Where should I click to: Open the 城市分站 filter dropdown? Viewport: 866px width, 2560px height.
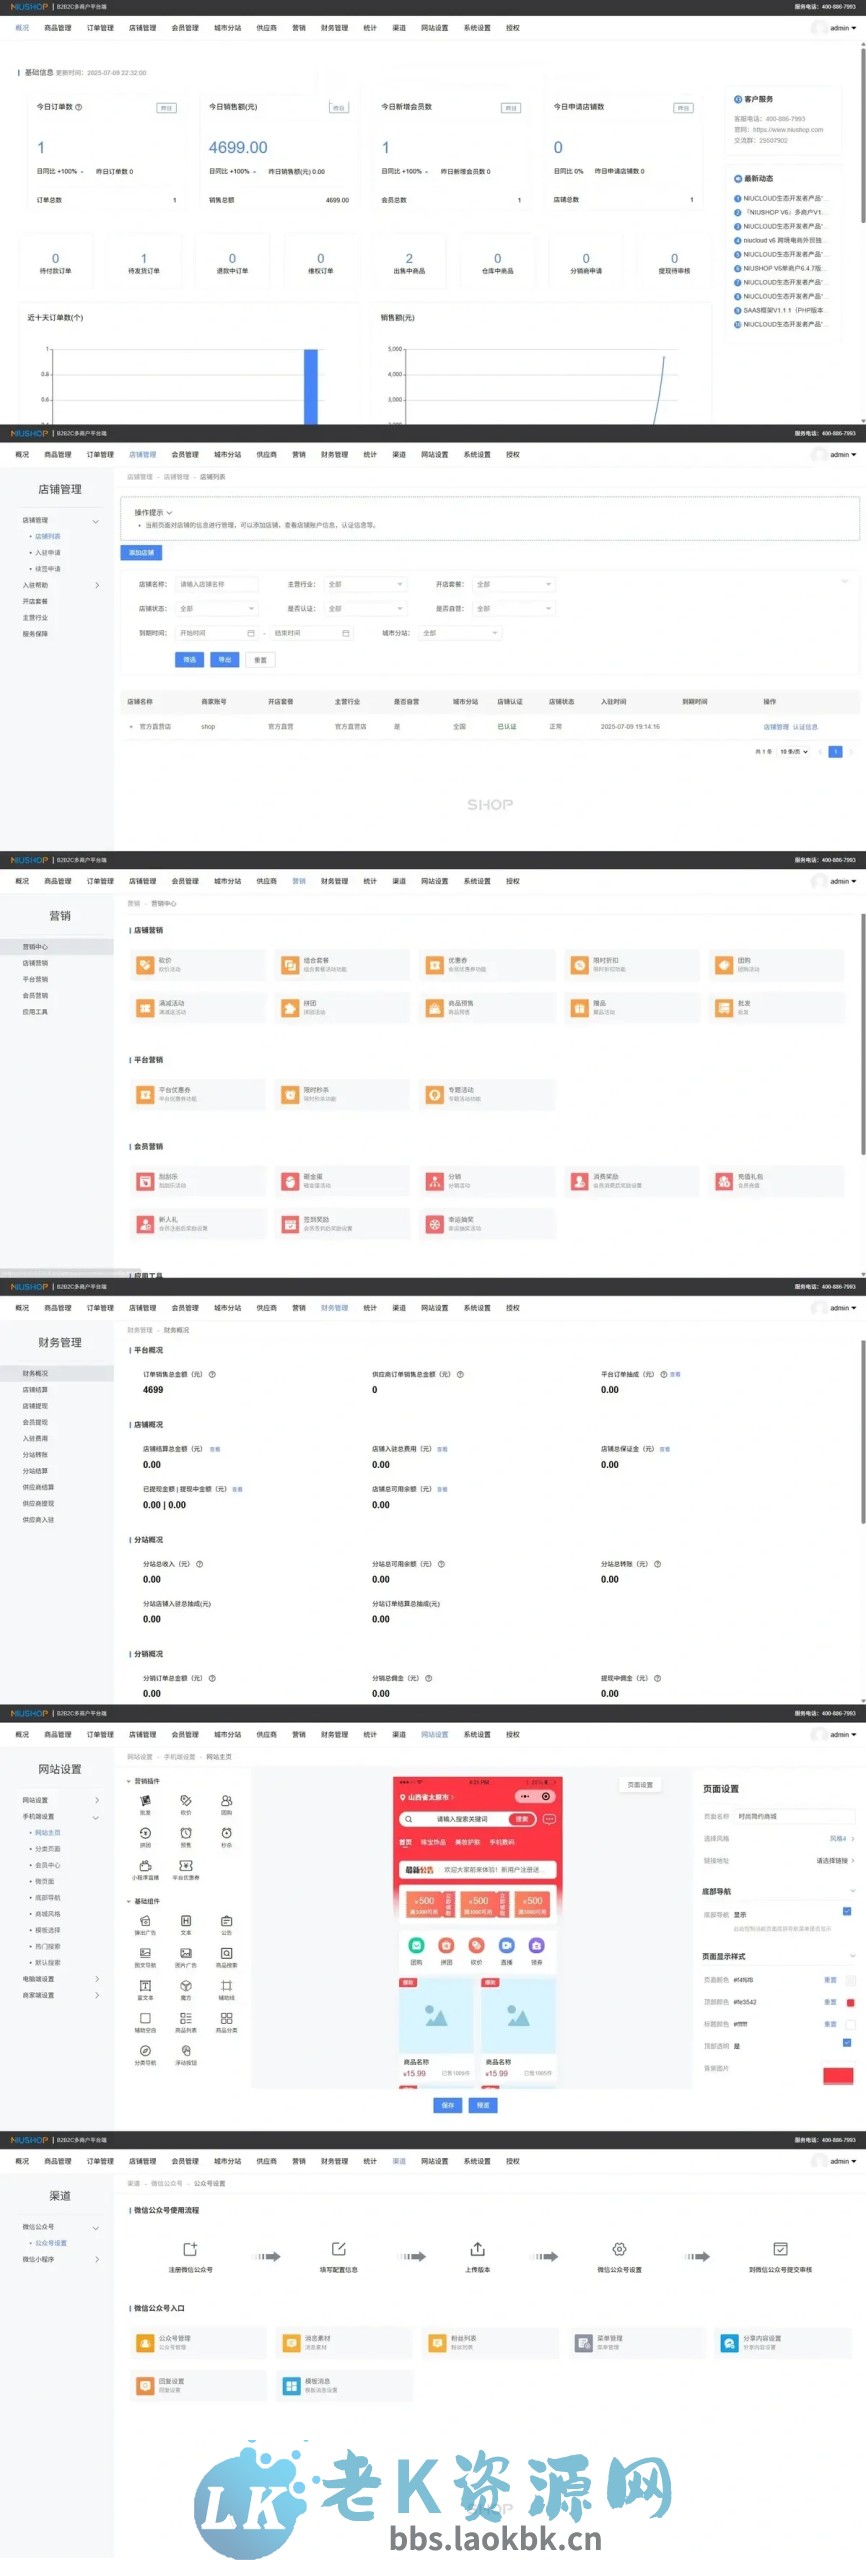(x=460, y=633)
